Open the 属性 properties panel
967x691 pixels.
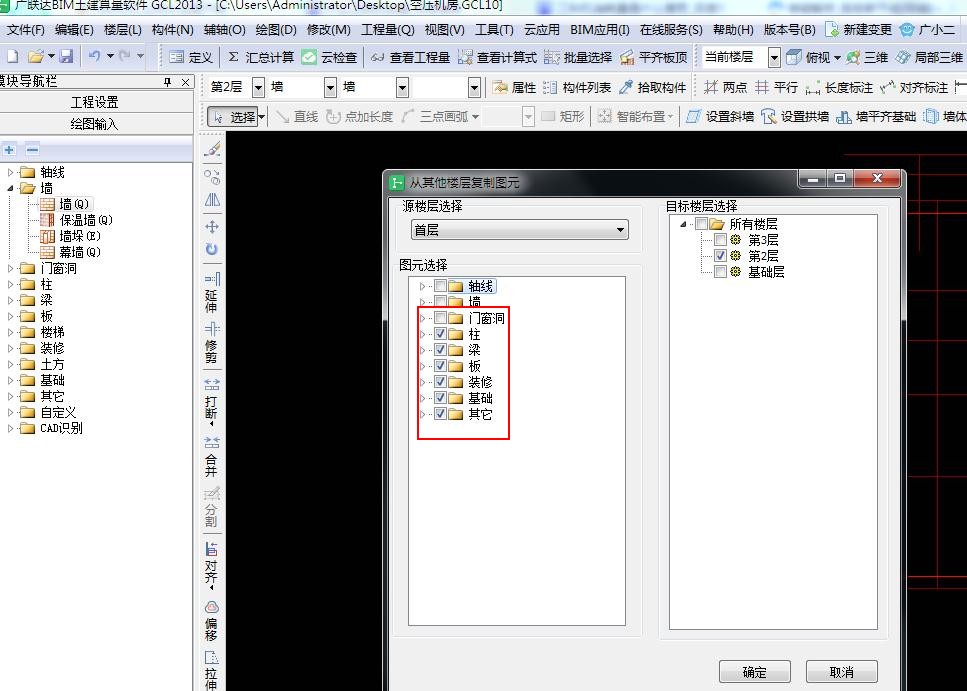[514, 88]
